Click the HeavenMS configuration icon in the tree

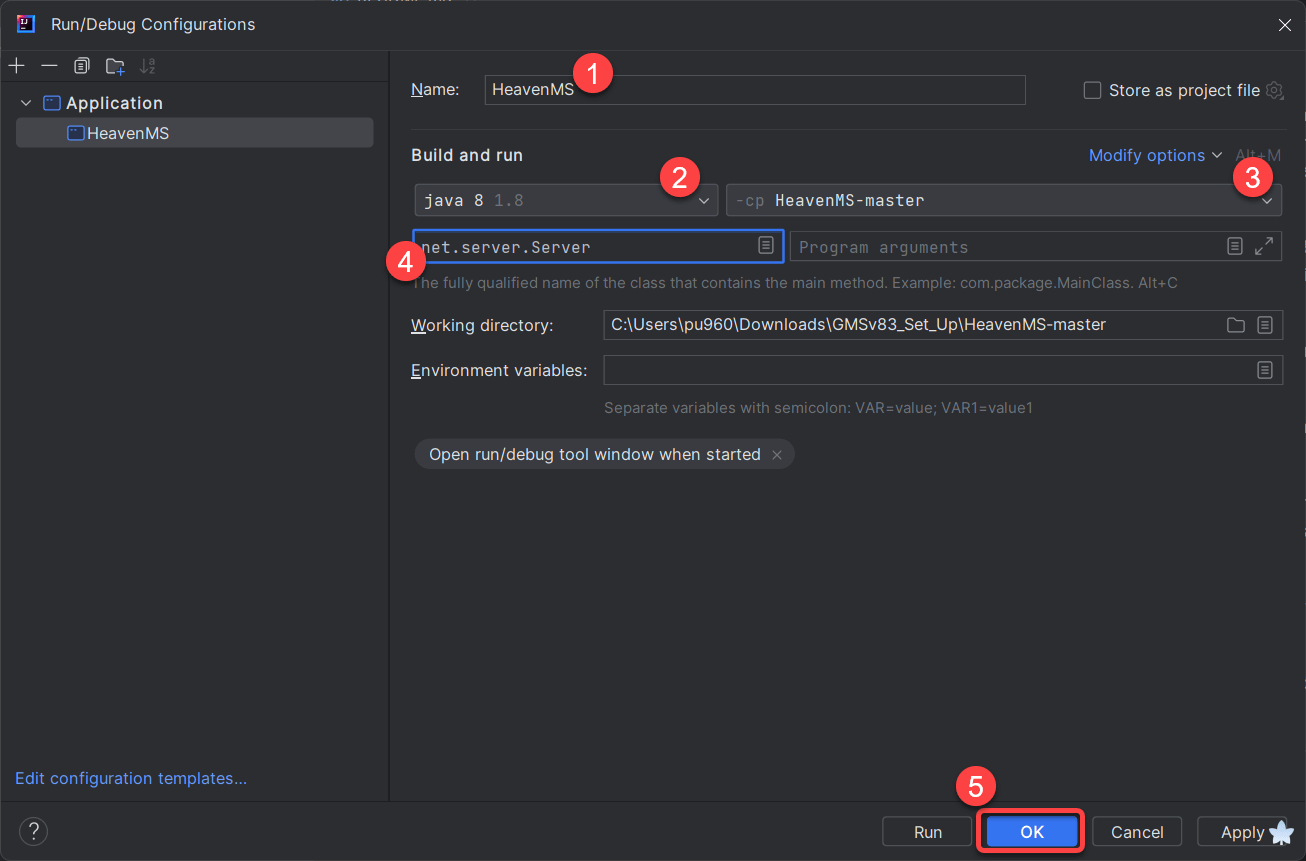click(76, 133)
